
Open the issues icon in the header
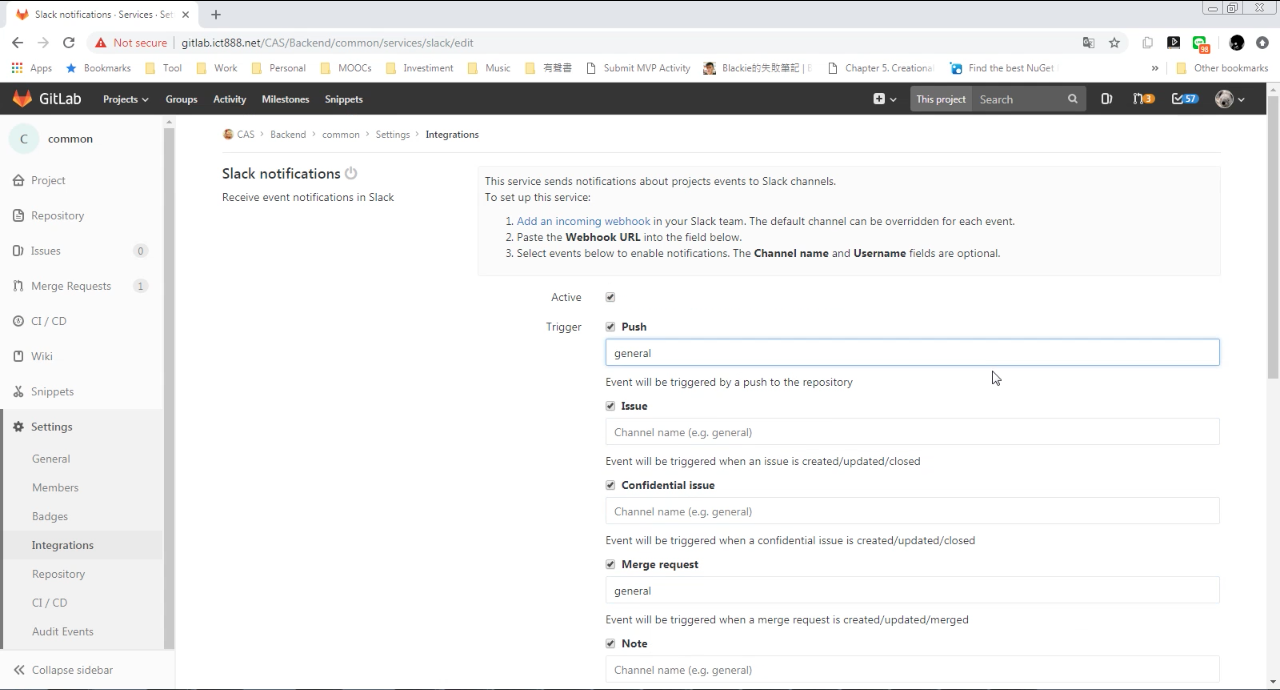pos(1106,99)
